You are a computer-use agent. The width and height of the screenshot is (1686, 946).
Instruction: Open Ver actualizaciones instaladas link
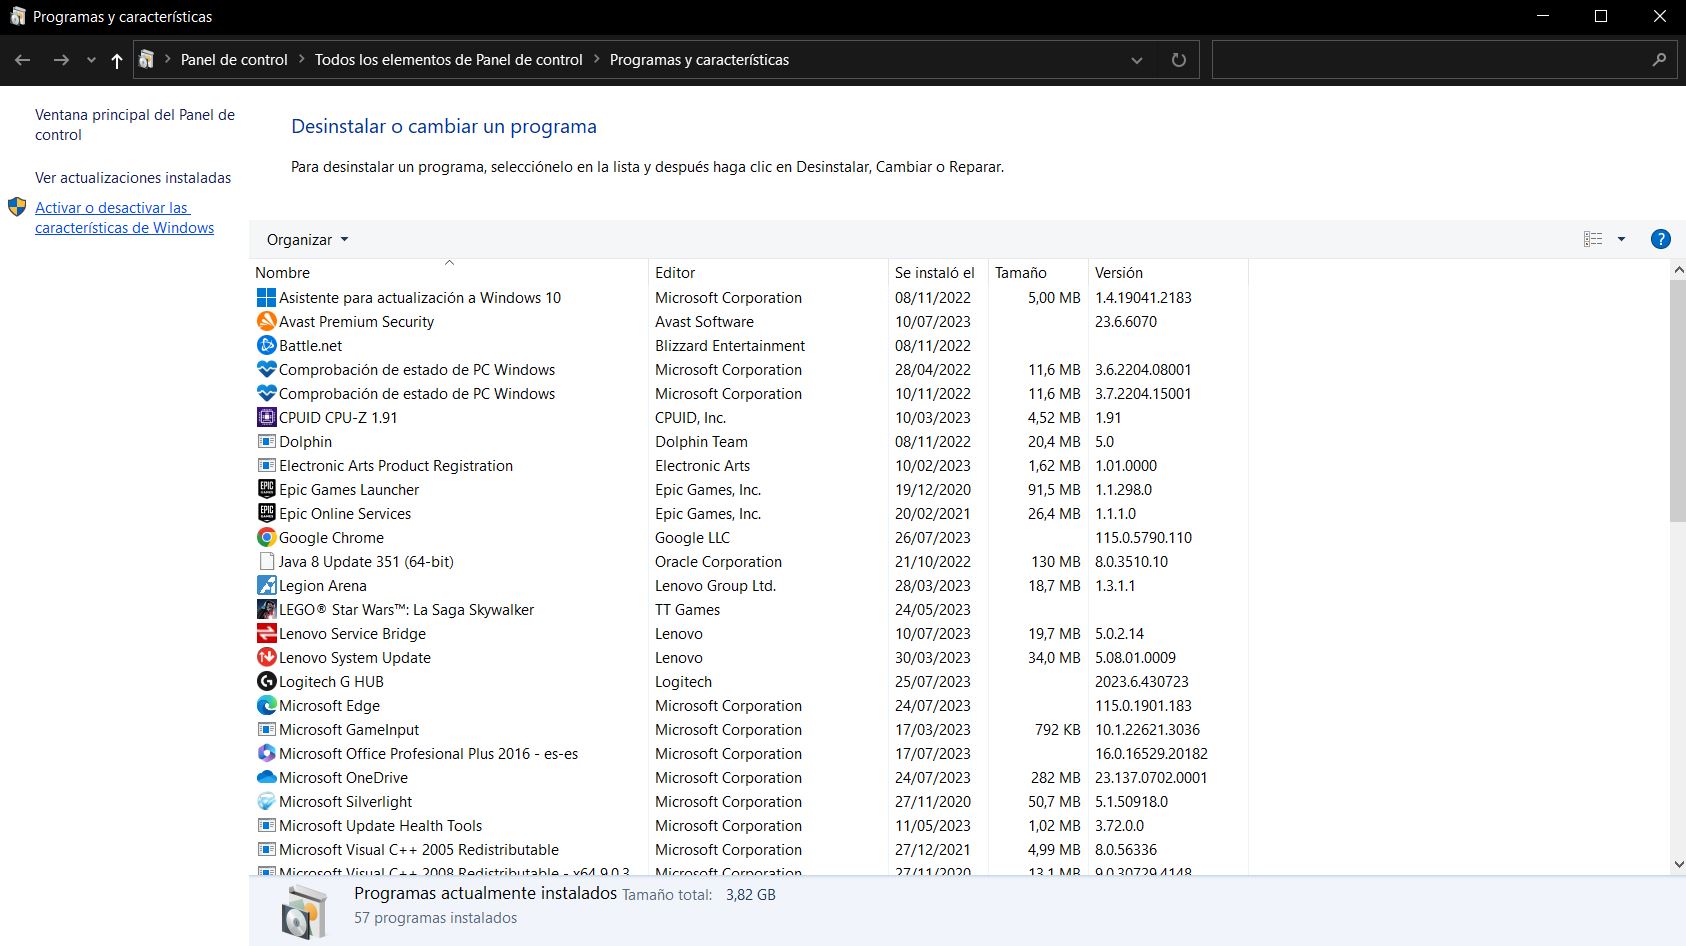click(133, 178)
